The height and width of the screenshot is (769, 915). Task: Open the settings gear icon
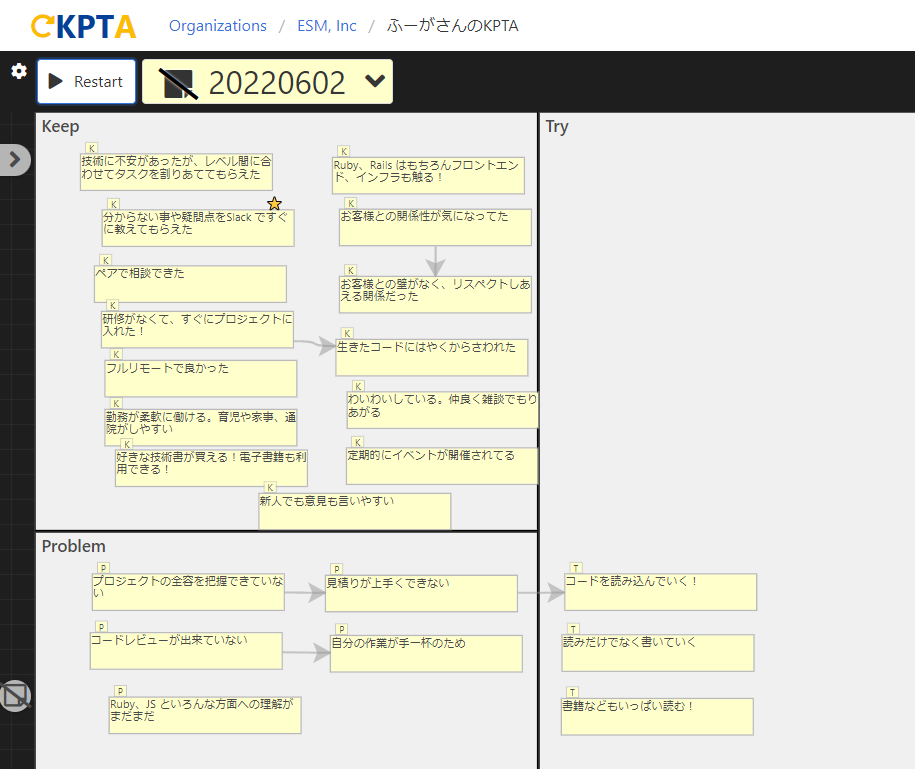tap(19, 71)
